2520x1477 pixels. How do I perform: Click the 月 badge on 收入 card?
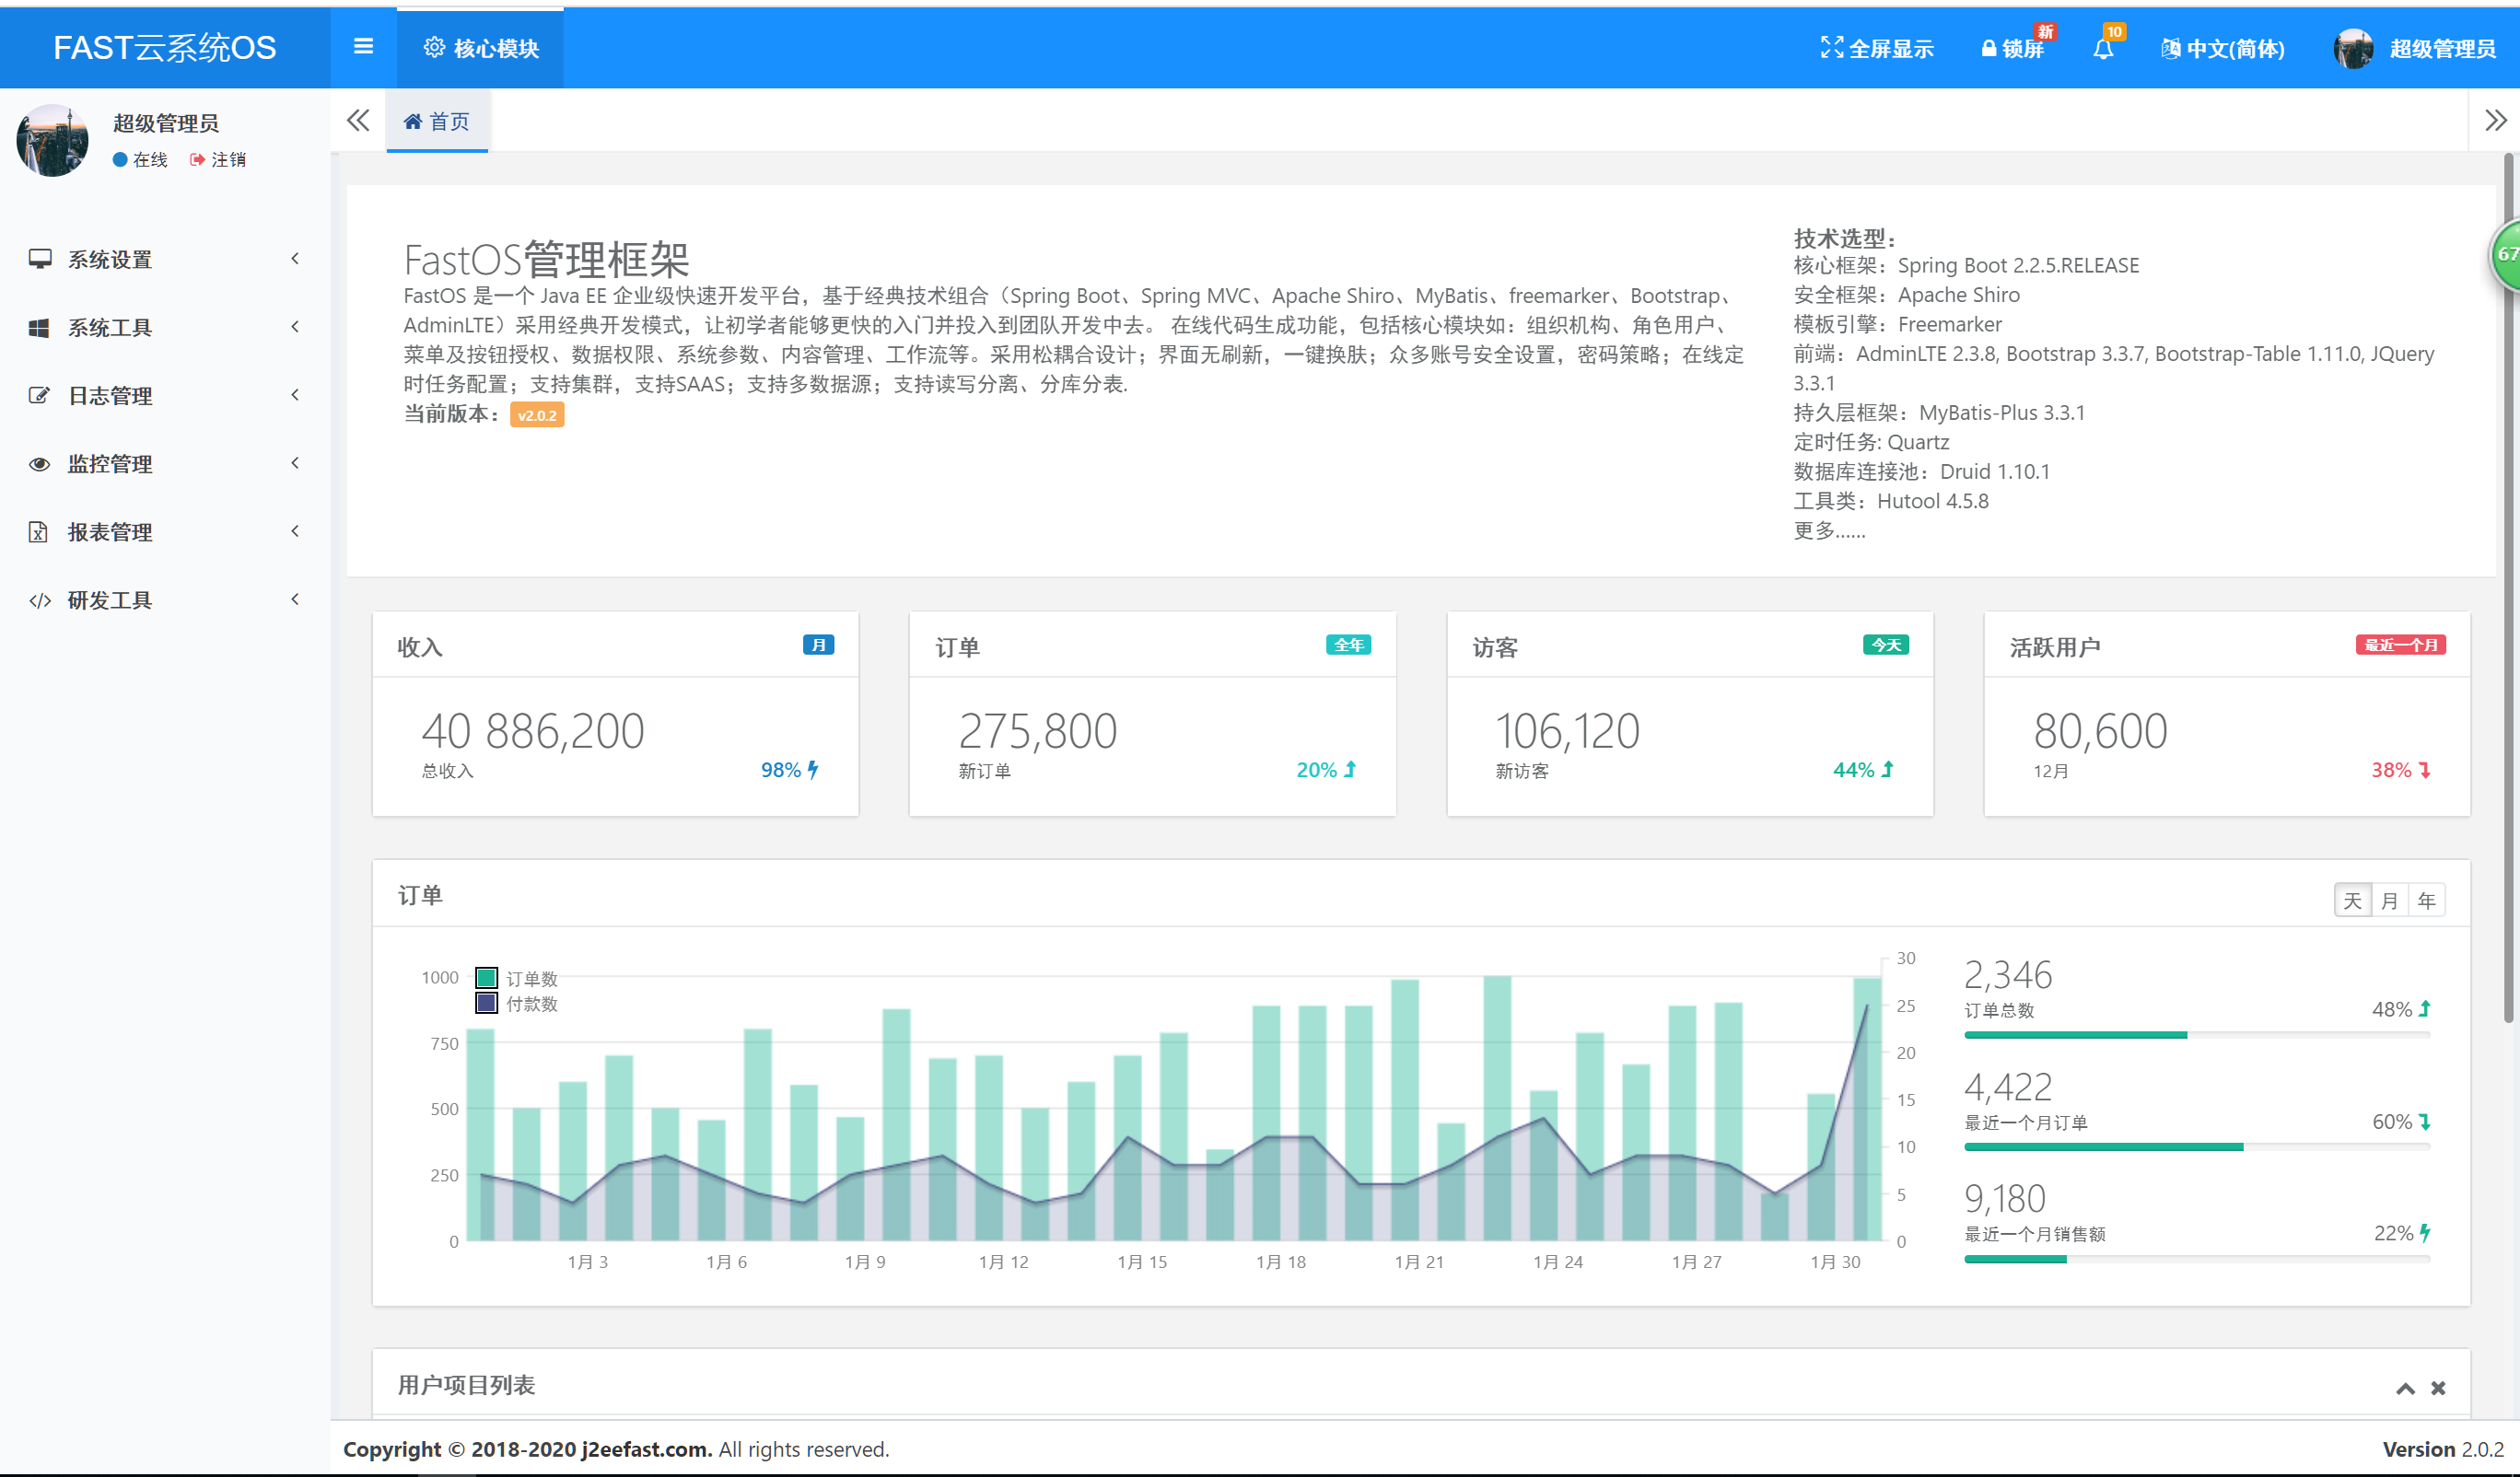tap(818, 645)
